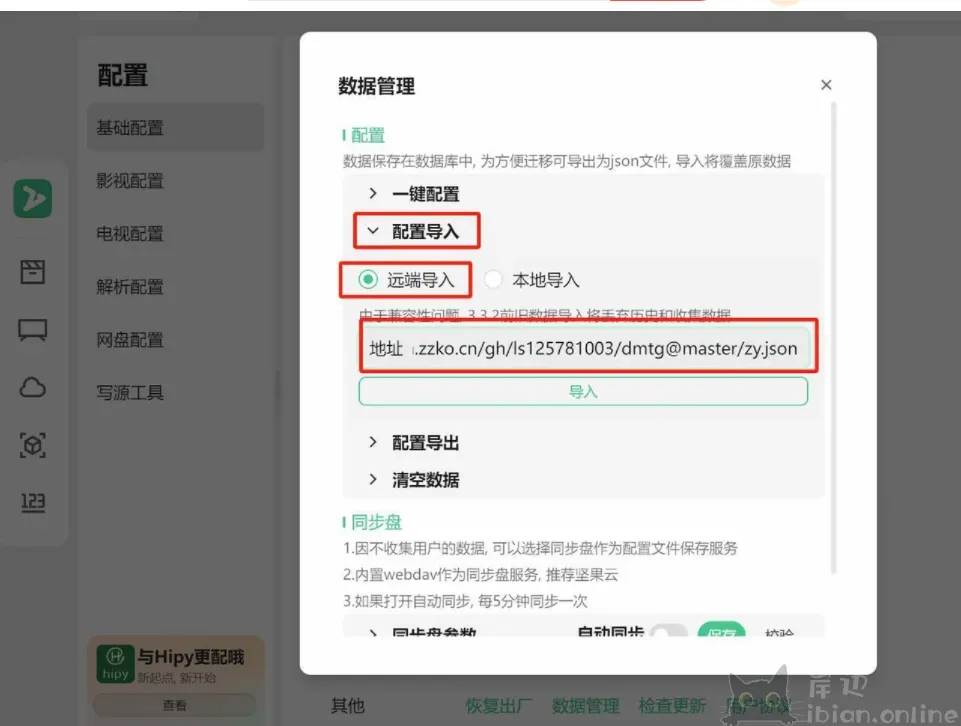Click the cloud icon in sidebar

pos(33,388)
